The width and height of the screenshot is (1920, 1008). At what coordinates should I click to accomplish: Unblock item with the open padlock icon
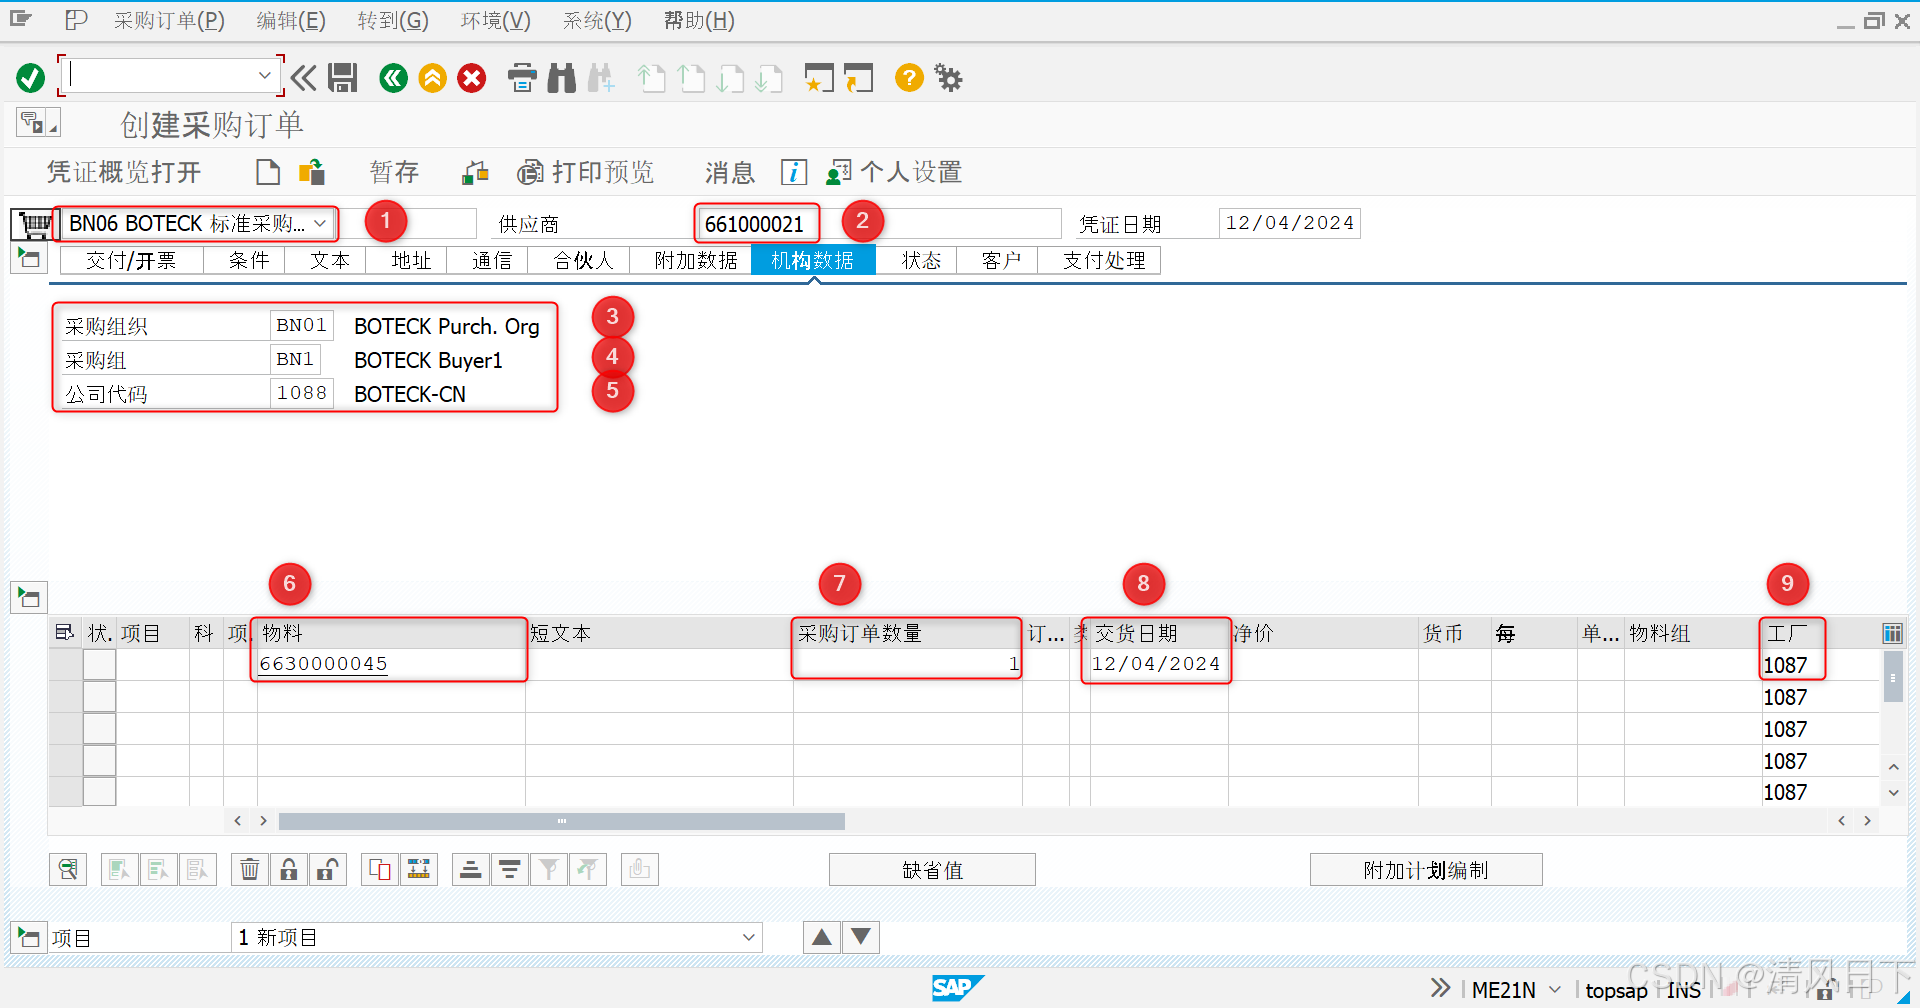[x=327, y=869]
